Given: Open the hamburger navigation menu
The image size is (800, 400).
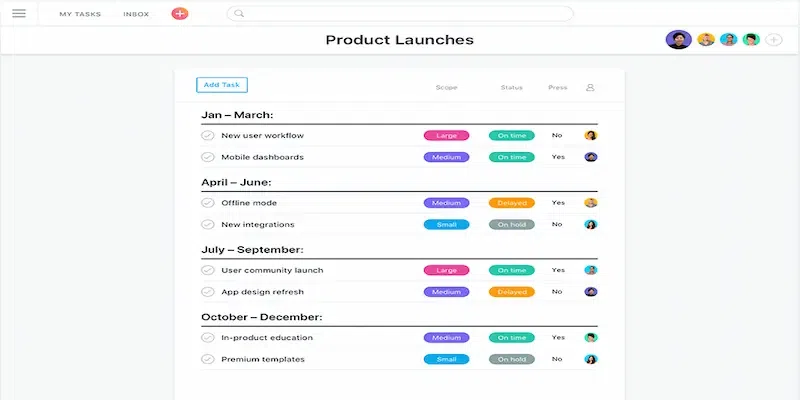Looking at the screenshot, I should pos(19,14).
